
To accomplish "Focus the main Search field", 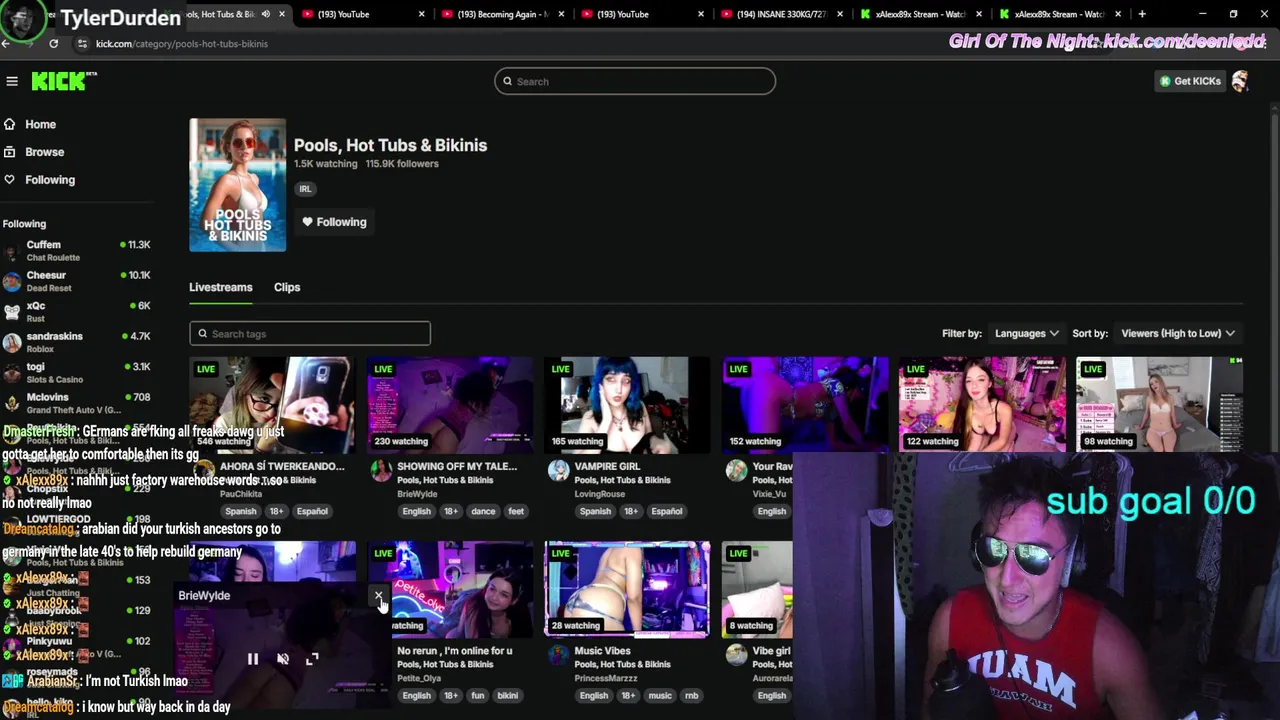I will click(635, 81).
